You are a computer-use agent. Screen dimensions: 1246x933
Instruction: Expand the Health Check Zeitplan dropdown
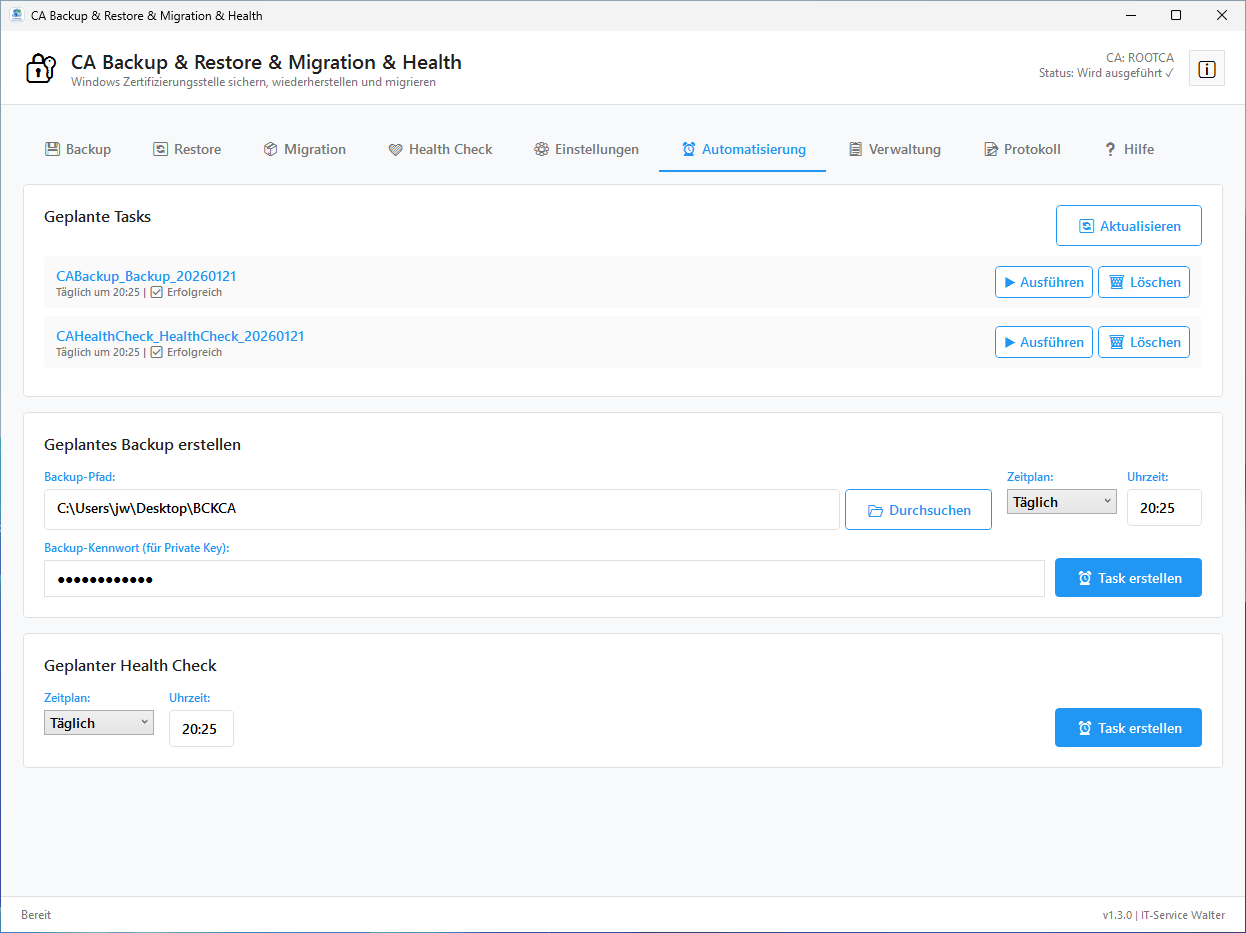98,723
